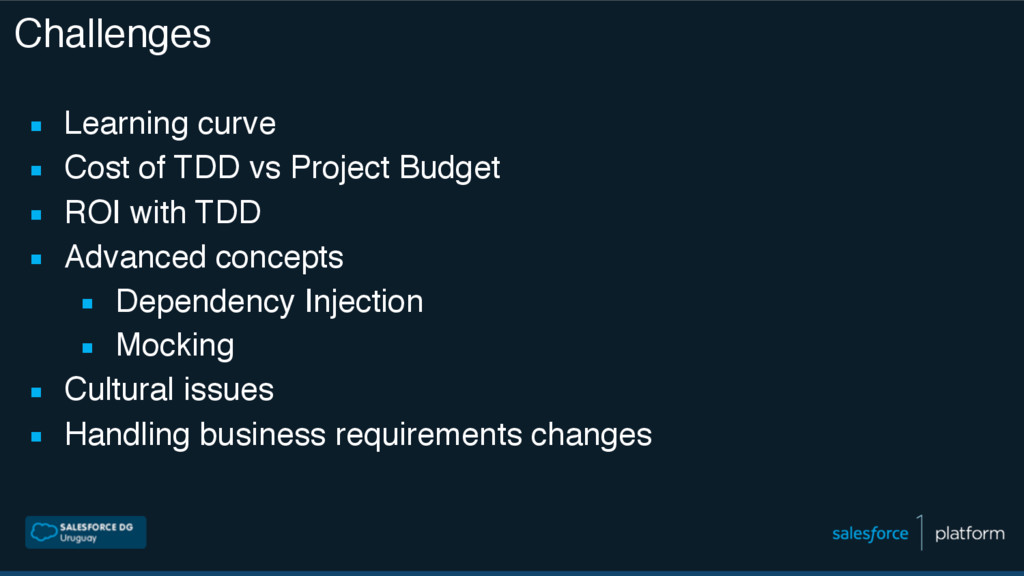Click the Cost of TDD vs Project Budget line
Viewport: 1024px width, 576px height.
282,168
